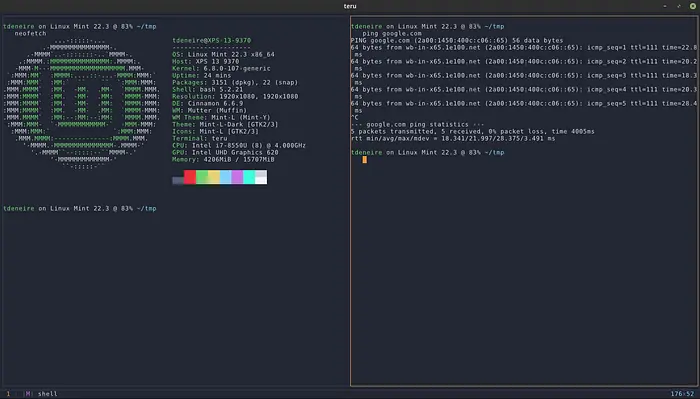700x399 pixels.
Task: Click the block cursor in right pane
Action: click(365, 159)
